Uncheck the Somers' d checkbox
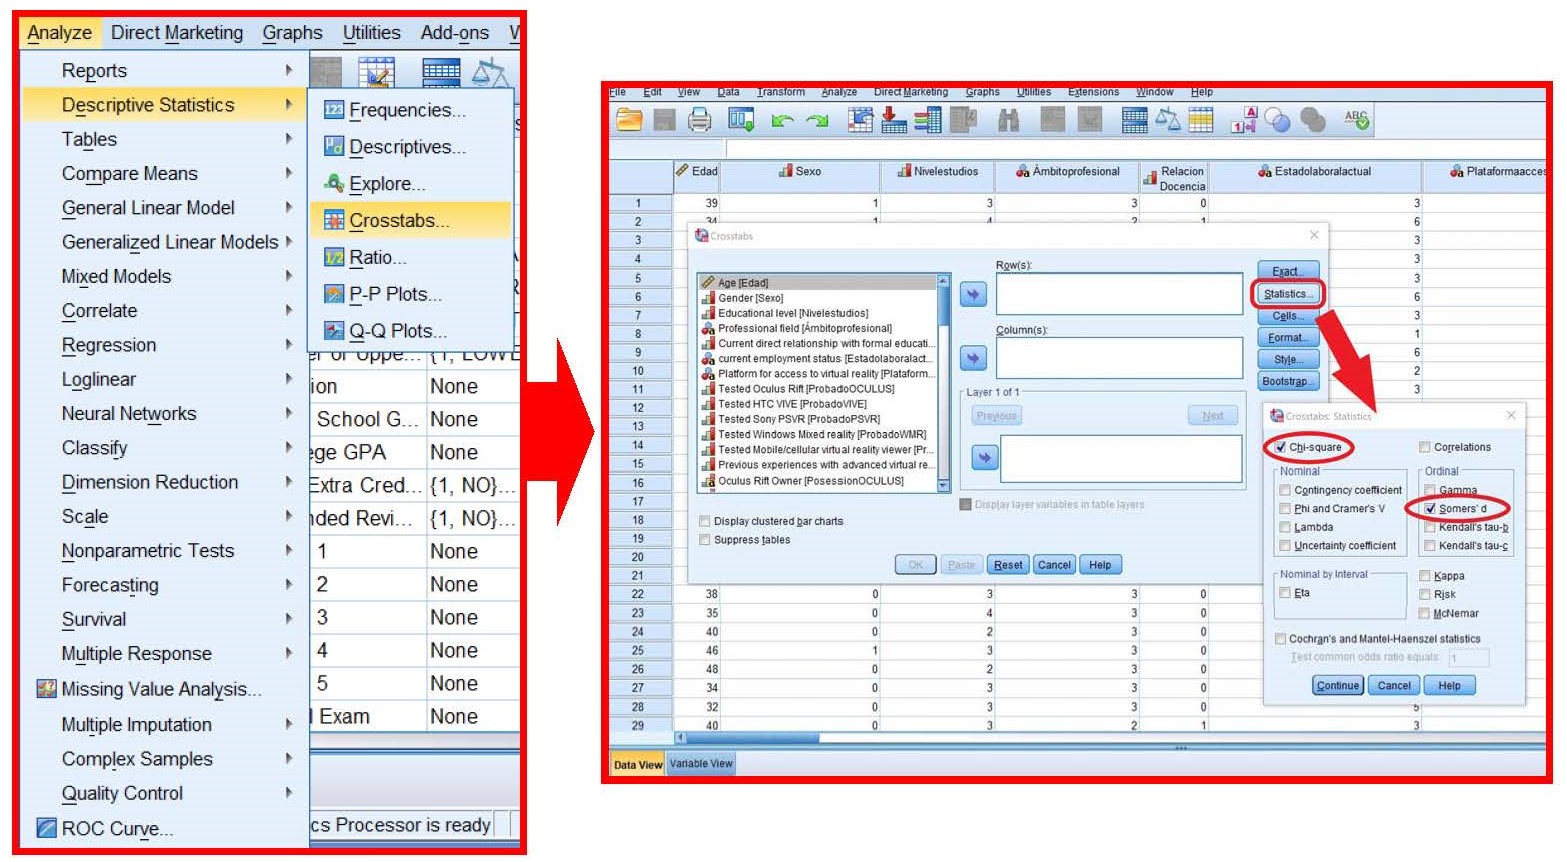The height and width of the screenshot is (862, 1567). click(x=1430, y=508)
